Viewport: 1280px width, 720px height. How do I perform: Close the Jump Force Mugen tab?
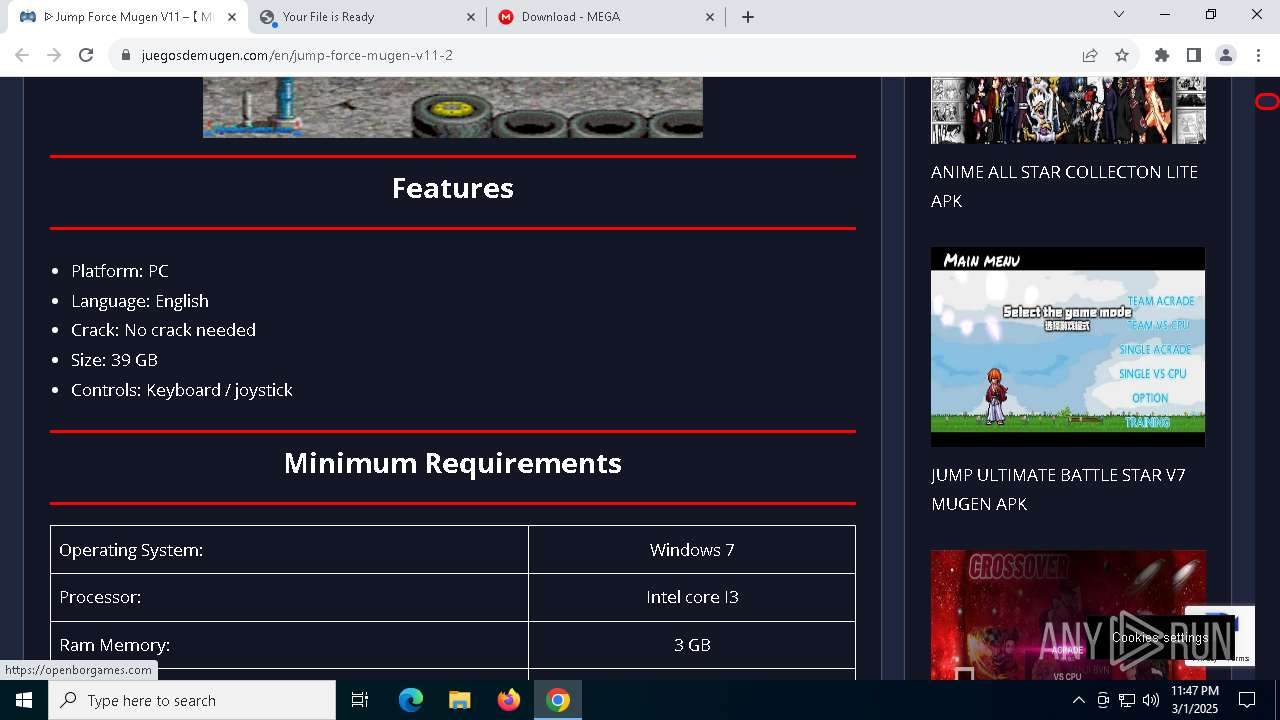[x=232, y=17]
